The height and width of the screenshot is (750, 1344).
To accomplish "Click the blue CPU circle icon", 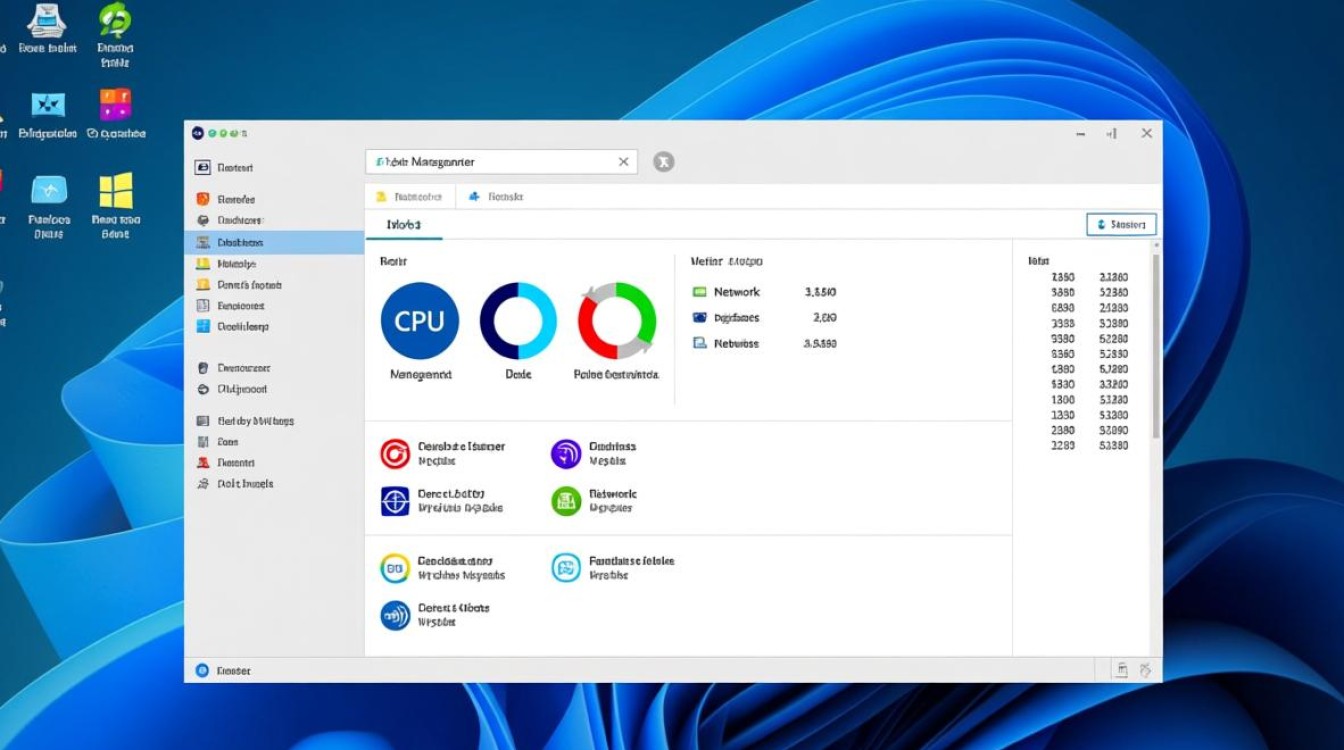I will [420, 321].
